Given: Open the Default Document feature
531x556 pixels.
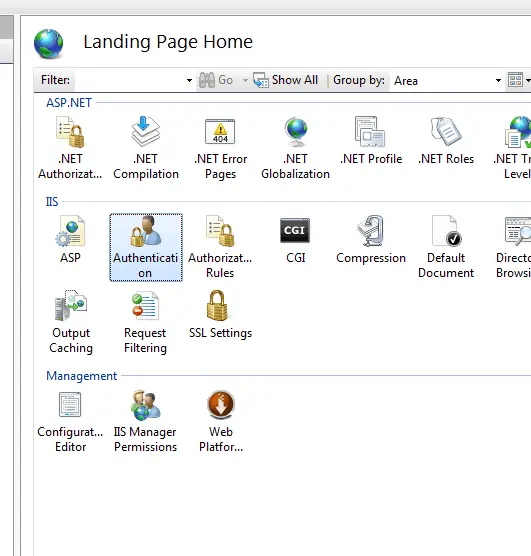Looking at the screenshot, I should pos(446,247).
